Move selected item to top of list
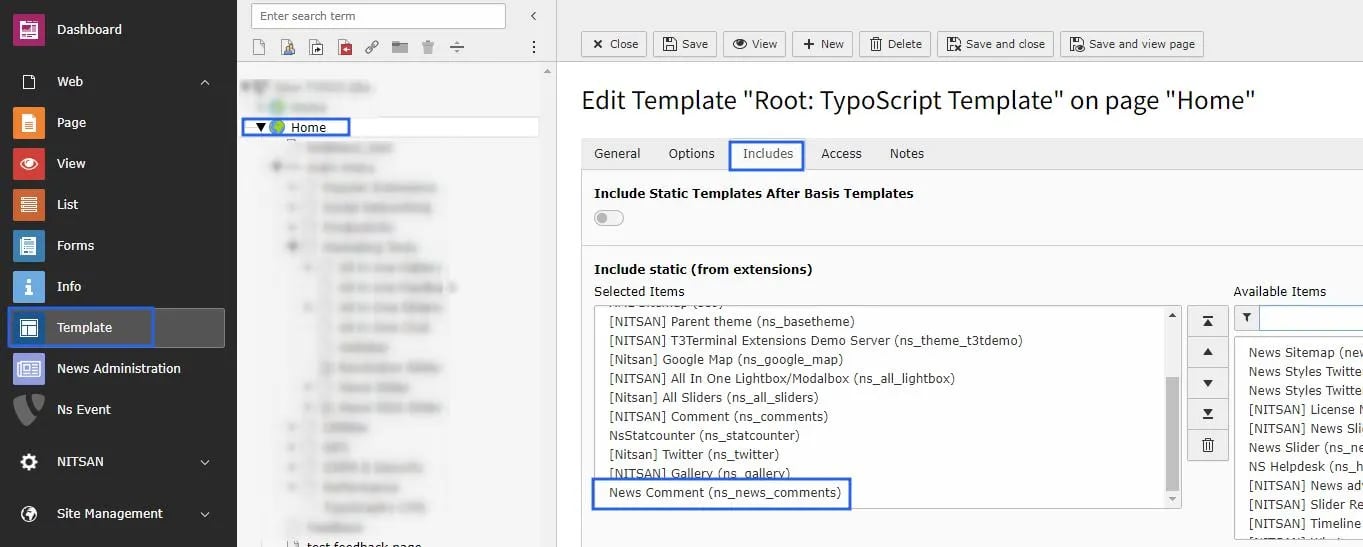This screenshot has width=1363, height=547. click(x=1208, y=321)
